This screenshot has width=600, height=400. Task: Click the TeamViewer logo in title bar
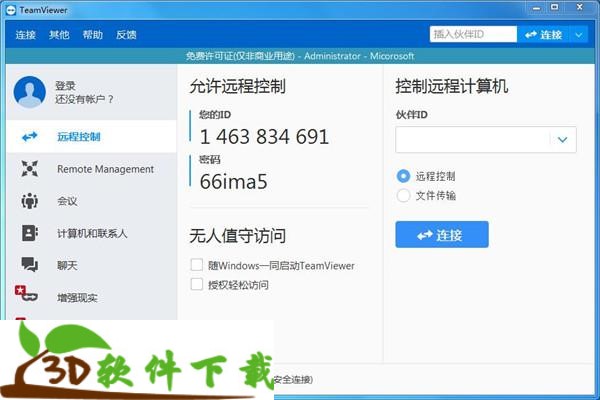click(11, 10)
